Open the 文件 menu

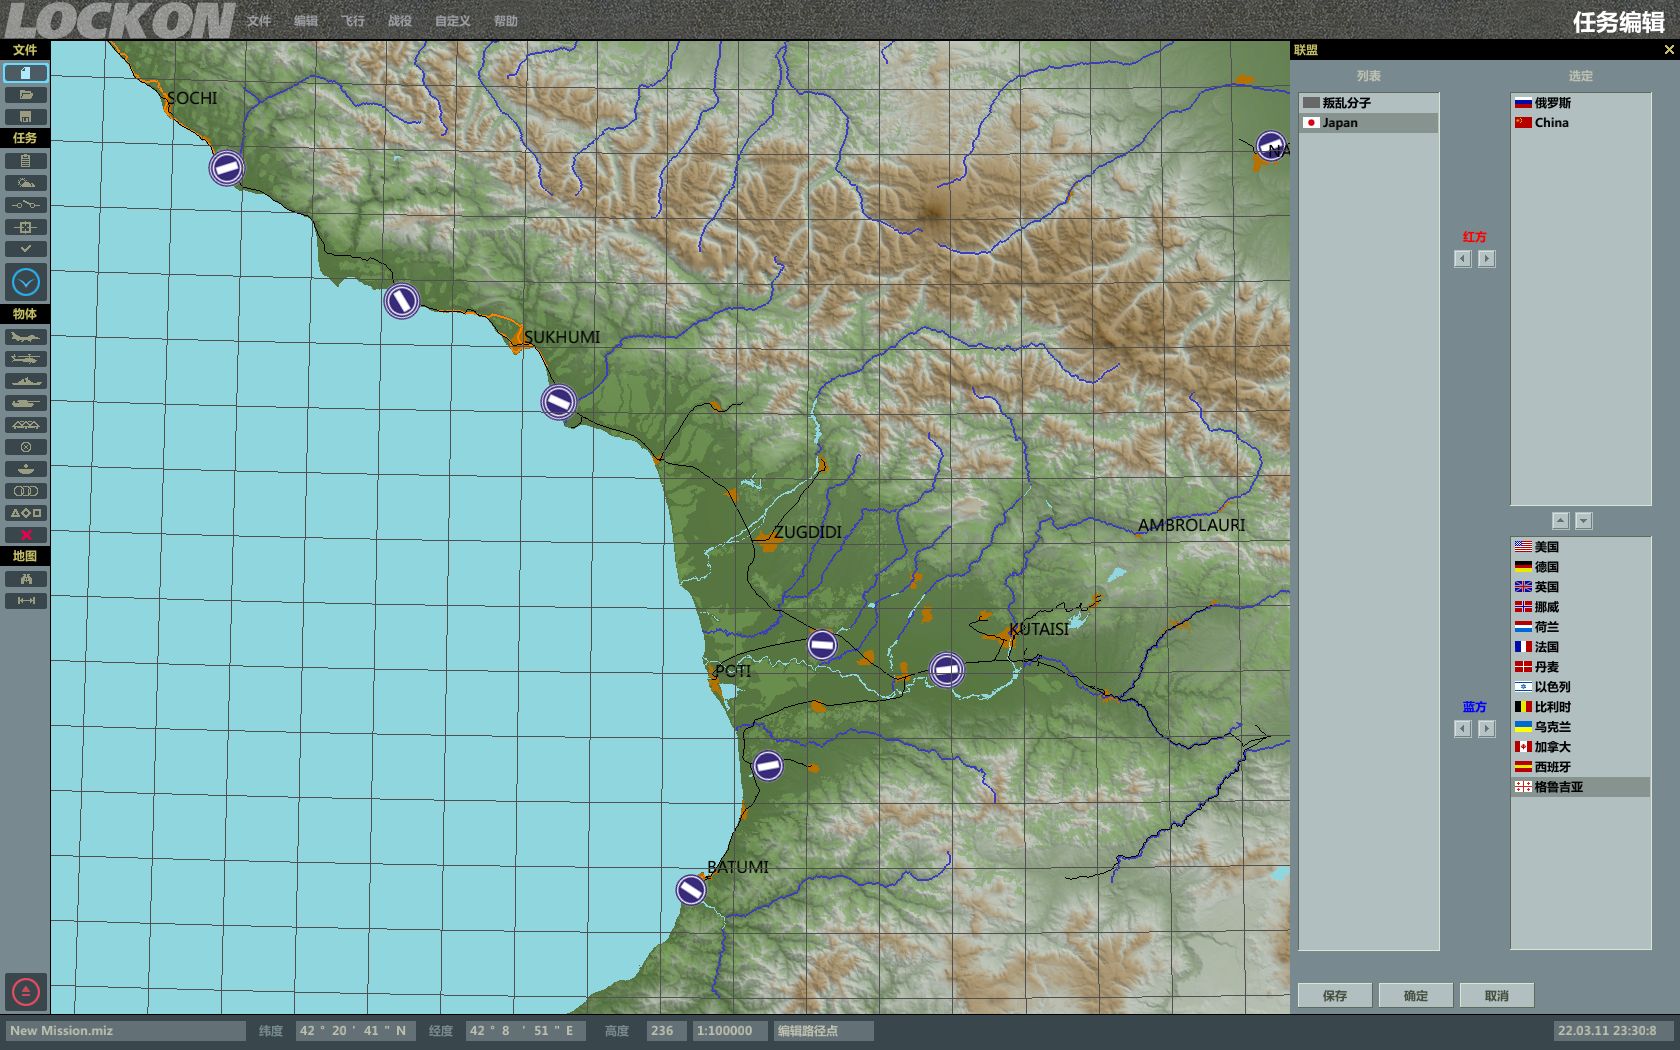tap(259, 21)
